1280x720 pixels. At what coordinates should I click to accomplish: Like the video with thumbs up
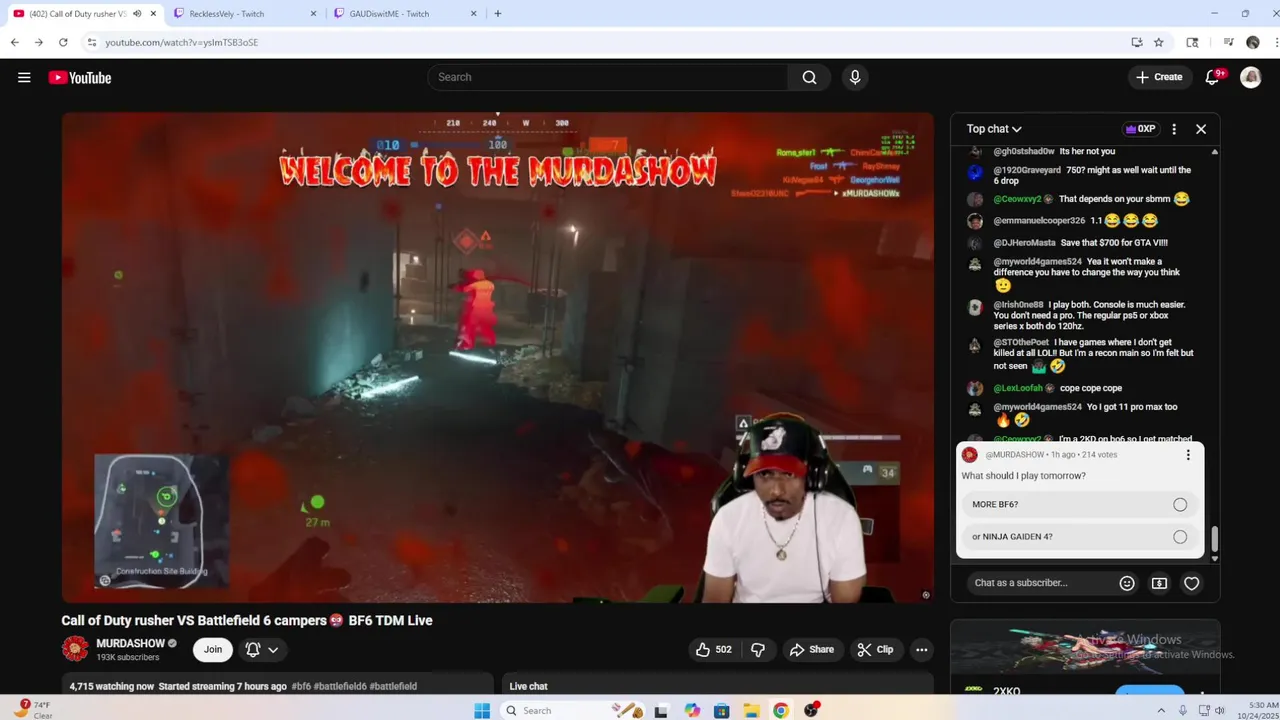point(713,649)
